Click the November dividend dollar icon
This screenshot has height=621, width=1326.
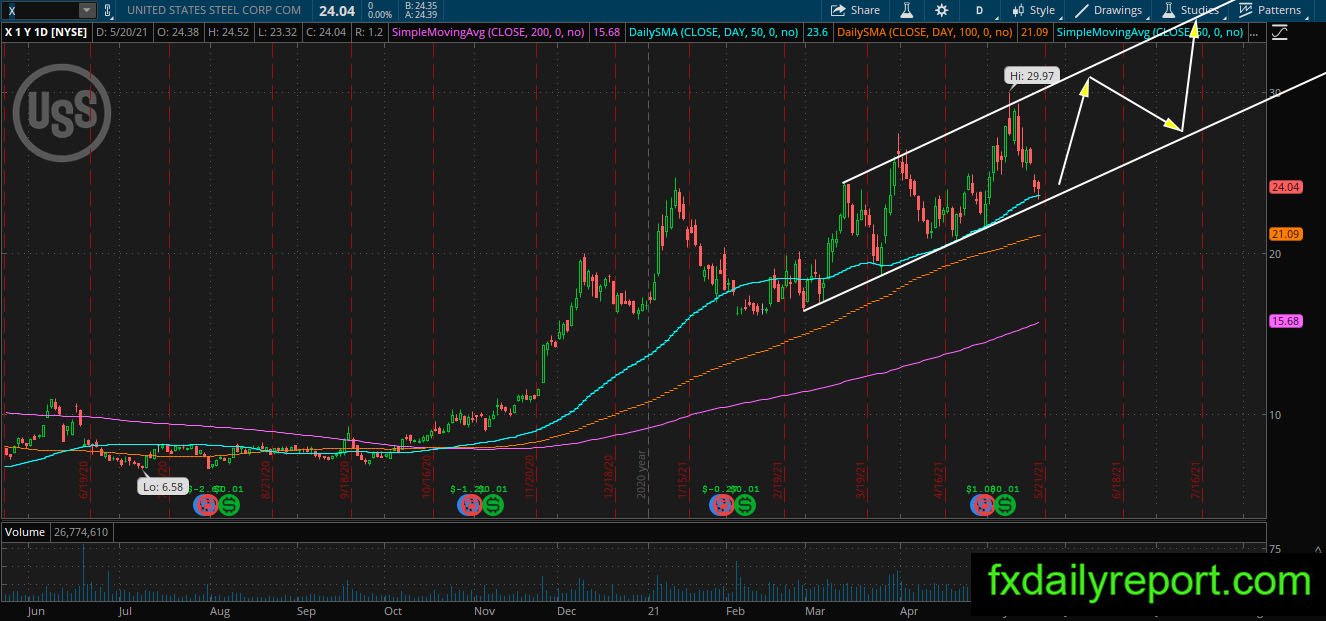pyautogui.click(x=493, y=506)
